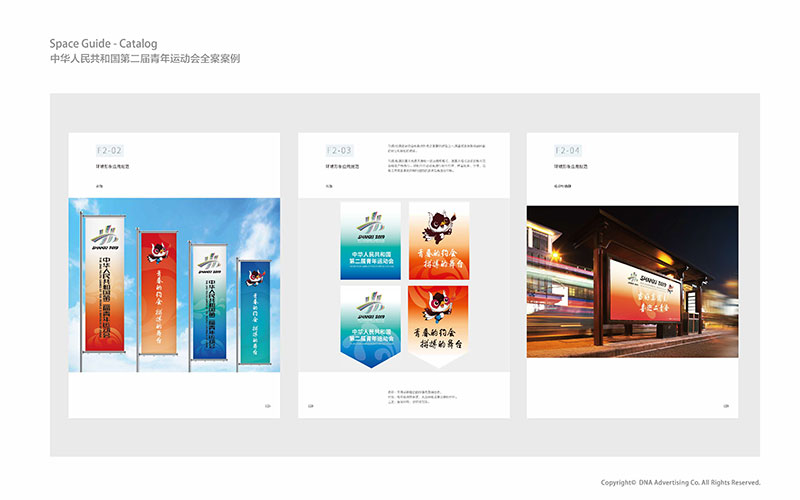The width and height of the screenshot is (800, 500).
Task: Open the night bus stop advertisement photo
Action: pos(632,280)
